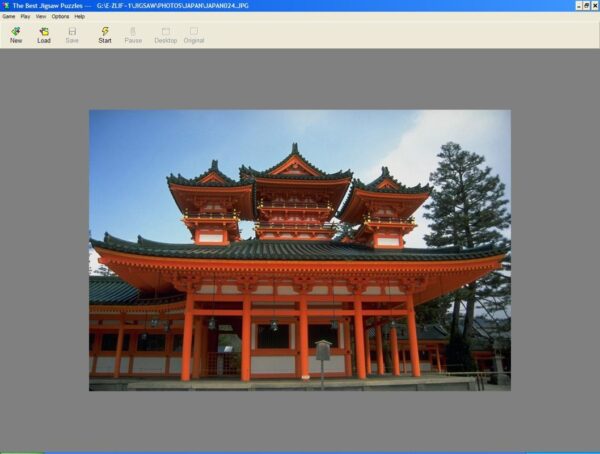Click the empty gray workspace below the photo

(300, 420)
